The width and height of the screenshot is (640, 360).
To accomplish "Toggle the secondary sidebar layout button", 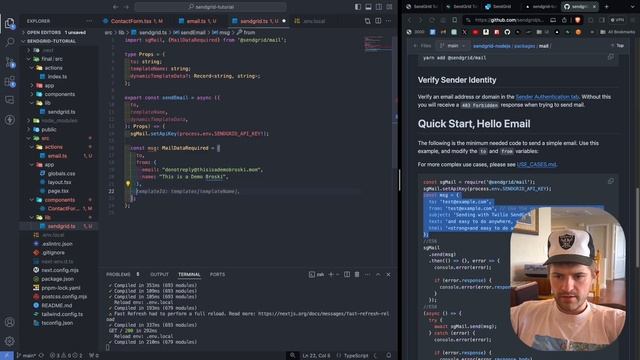I will [379, 7].
